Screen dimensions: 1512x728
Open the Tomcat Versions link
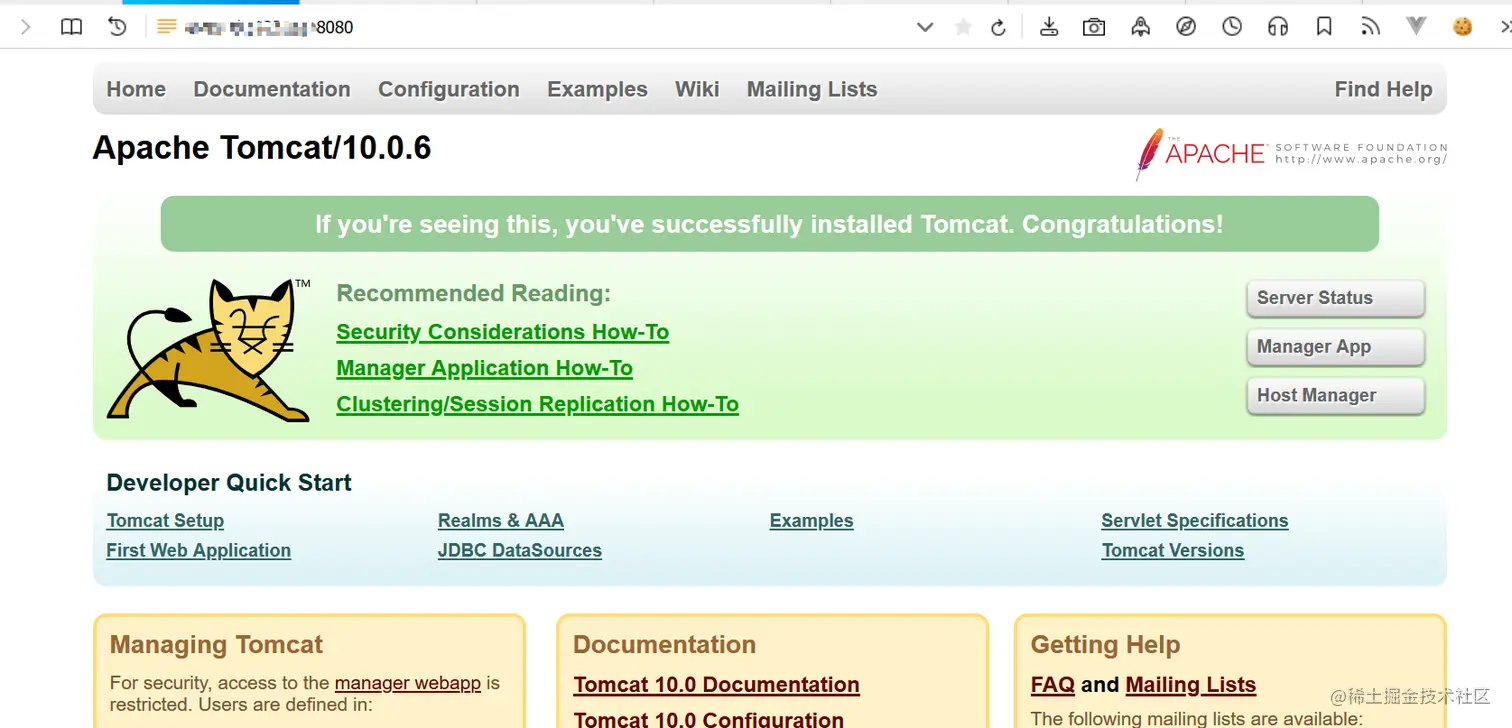pos(1173,550)
